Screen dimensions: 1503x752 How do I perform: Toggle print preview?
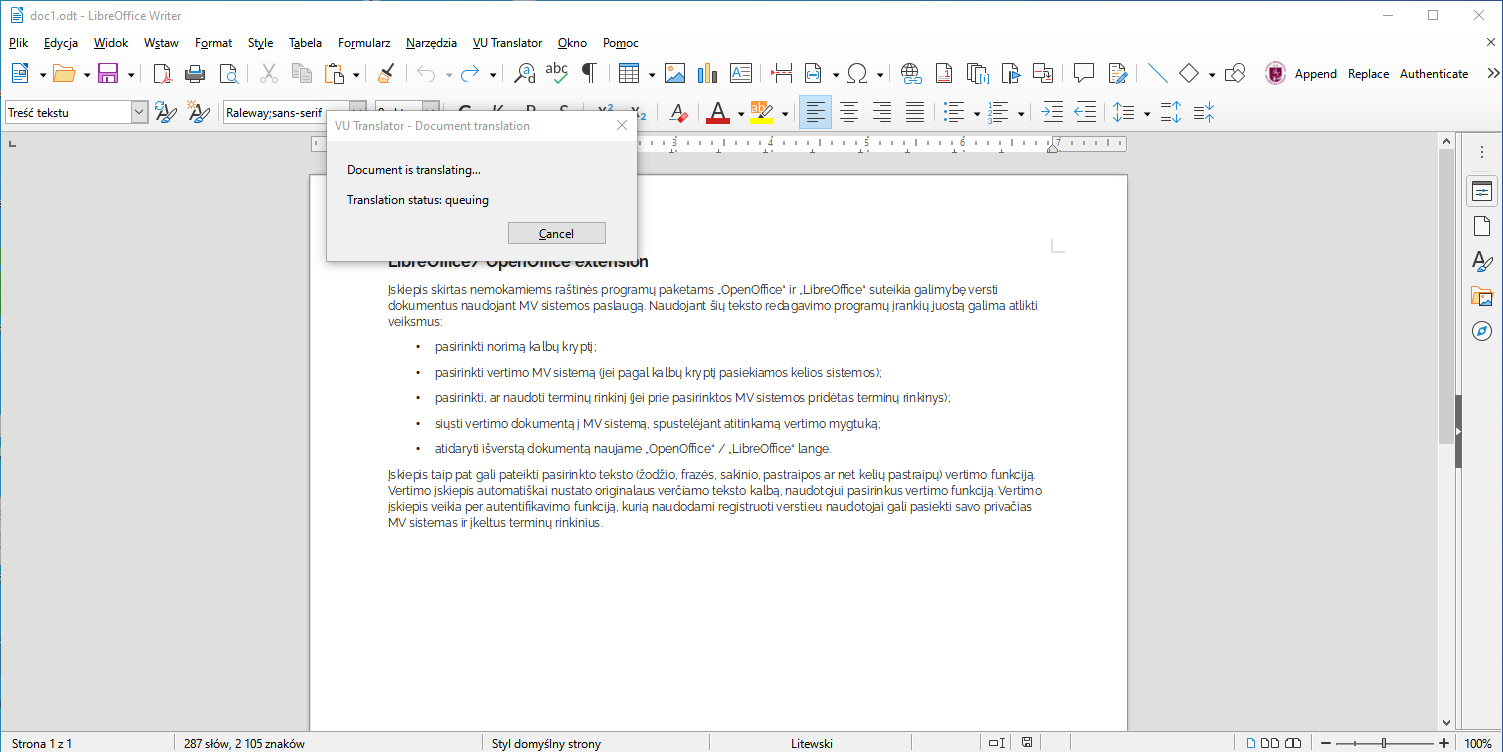coord(229,73)
